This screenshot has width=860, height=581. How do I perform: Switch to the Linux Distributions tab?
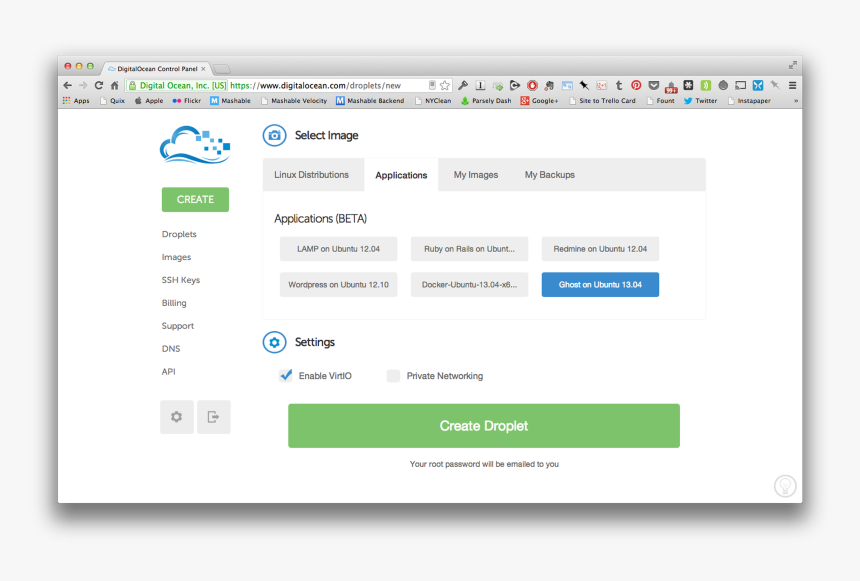(x=312, y=174)
